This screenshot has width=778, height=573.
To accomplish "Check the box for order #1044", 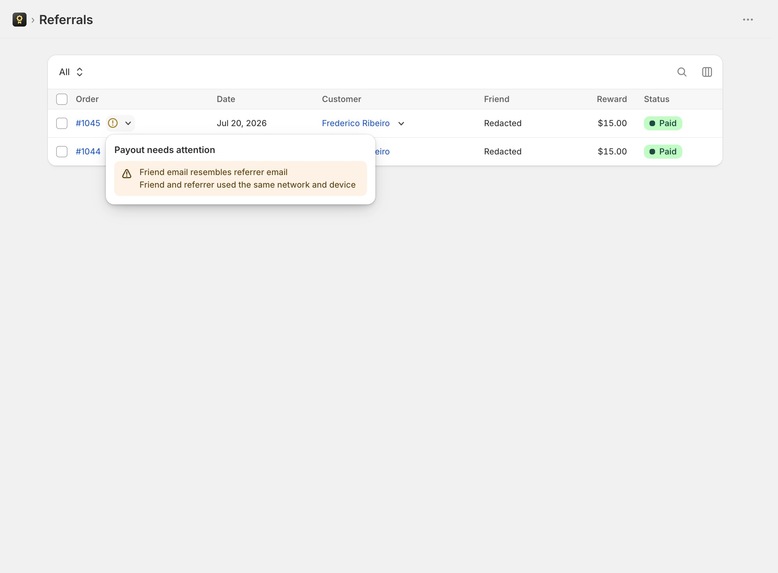I will coord(62,151).
